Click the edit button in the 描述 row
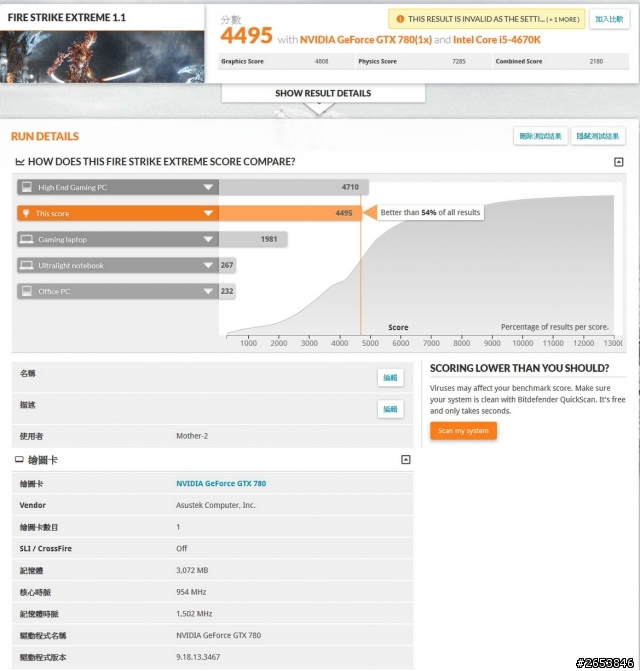Screen dimensions: 640x671 (x=390, y=409)
